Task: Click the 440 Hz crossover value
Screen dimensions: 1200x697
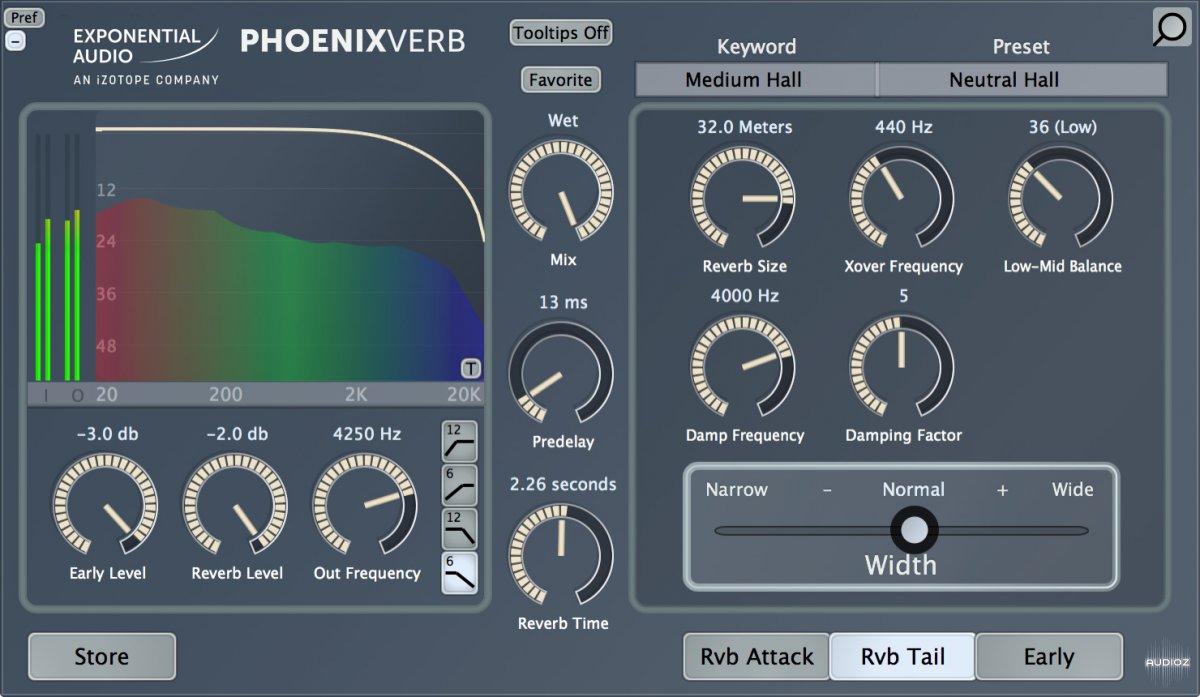Action: [x=903, y=127]
